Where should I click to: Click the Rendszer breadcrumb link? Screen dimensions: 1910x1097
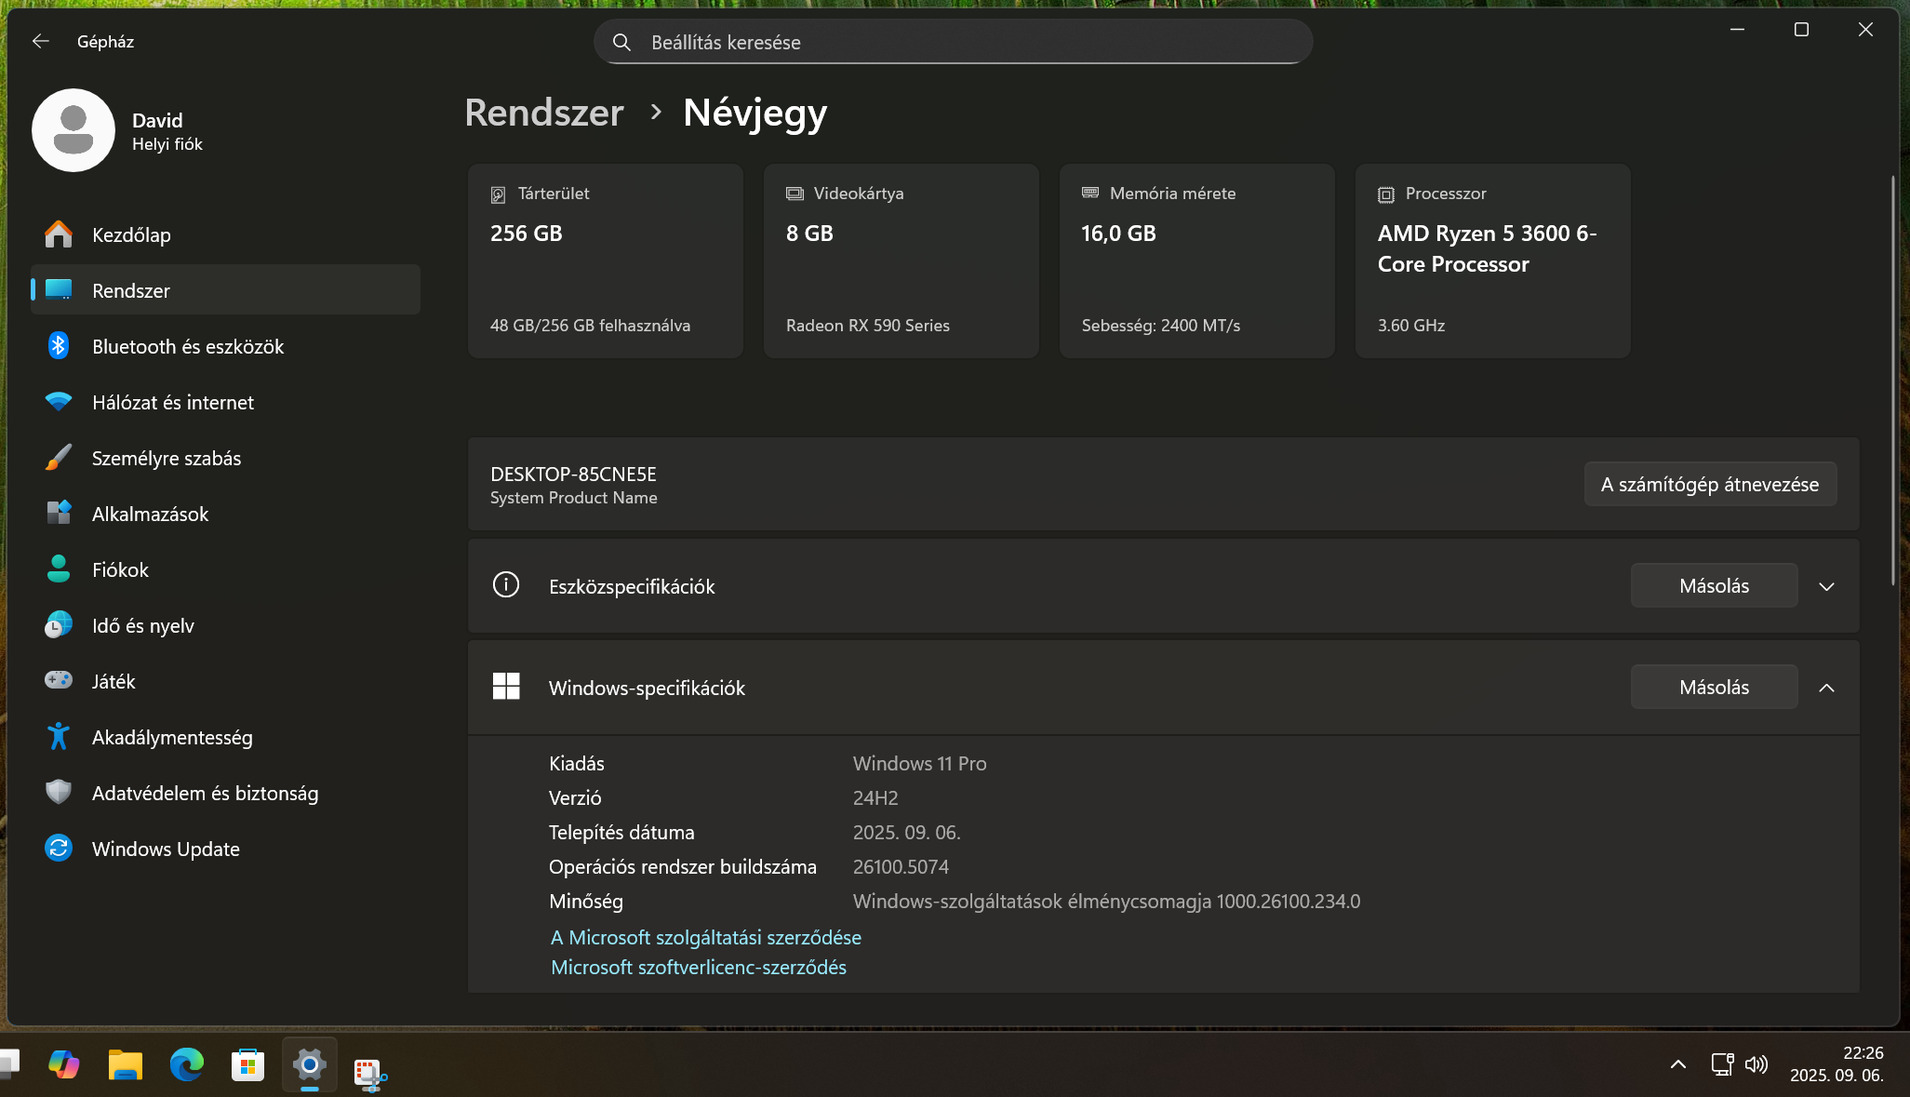(x=544, y=112)
